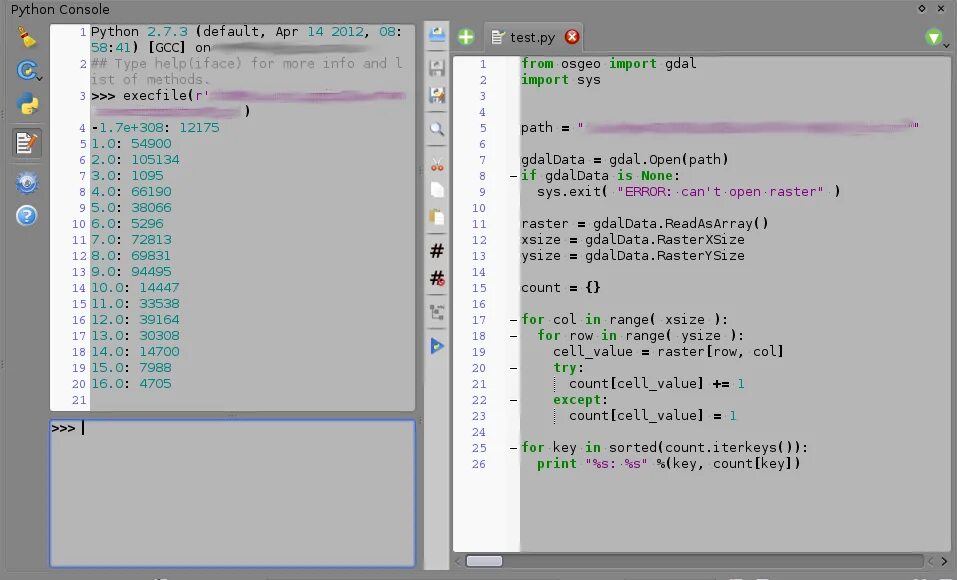Close the Python Console panel
This screenshot has width=957, height=580.
point(941,9)
